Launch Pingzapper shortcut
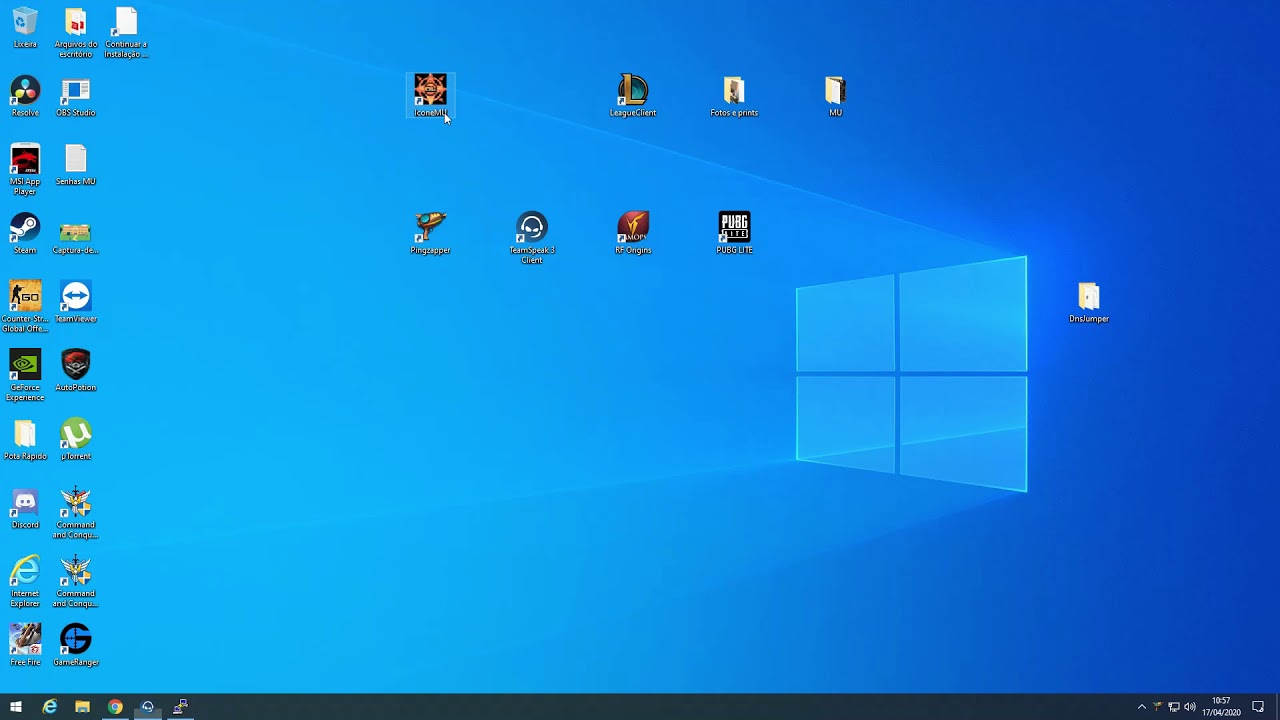The image size is (1280, 720). point(431,233)
